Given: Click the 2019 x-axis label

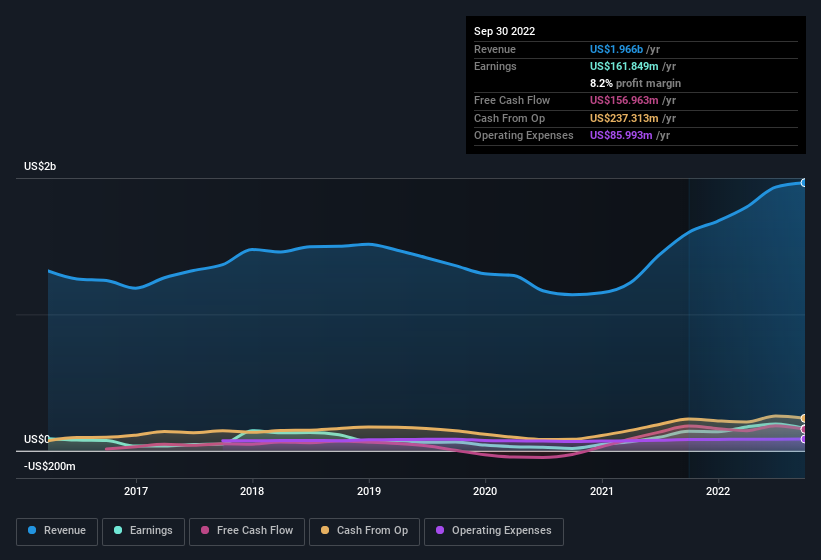Looking at the screenshot, I should point(369,491).
